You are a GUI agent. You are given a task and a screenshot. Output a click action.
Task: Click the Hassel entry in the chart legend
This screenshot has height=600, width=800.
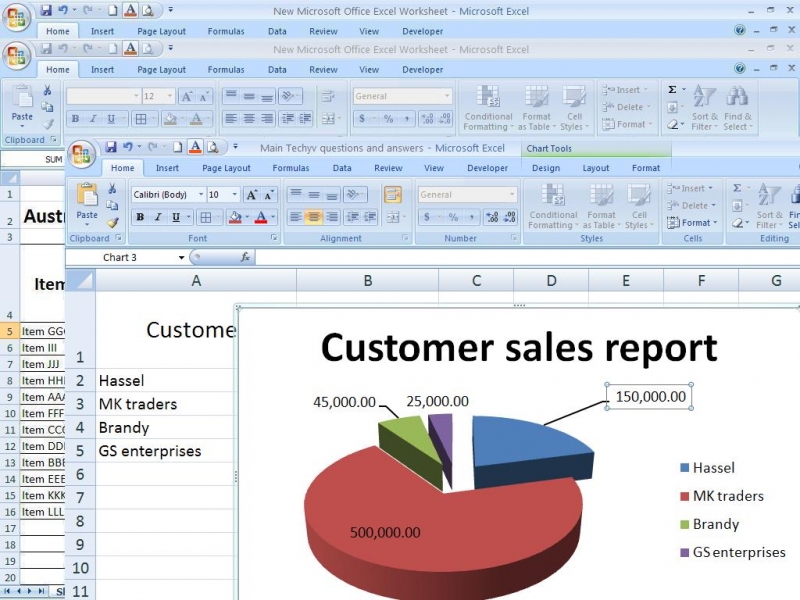click(x=712, y=468)
